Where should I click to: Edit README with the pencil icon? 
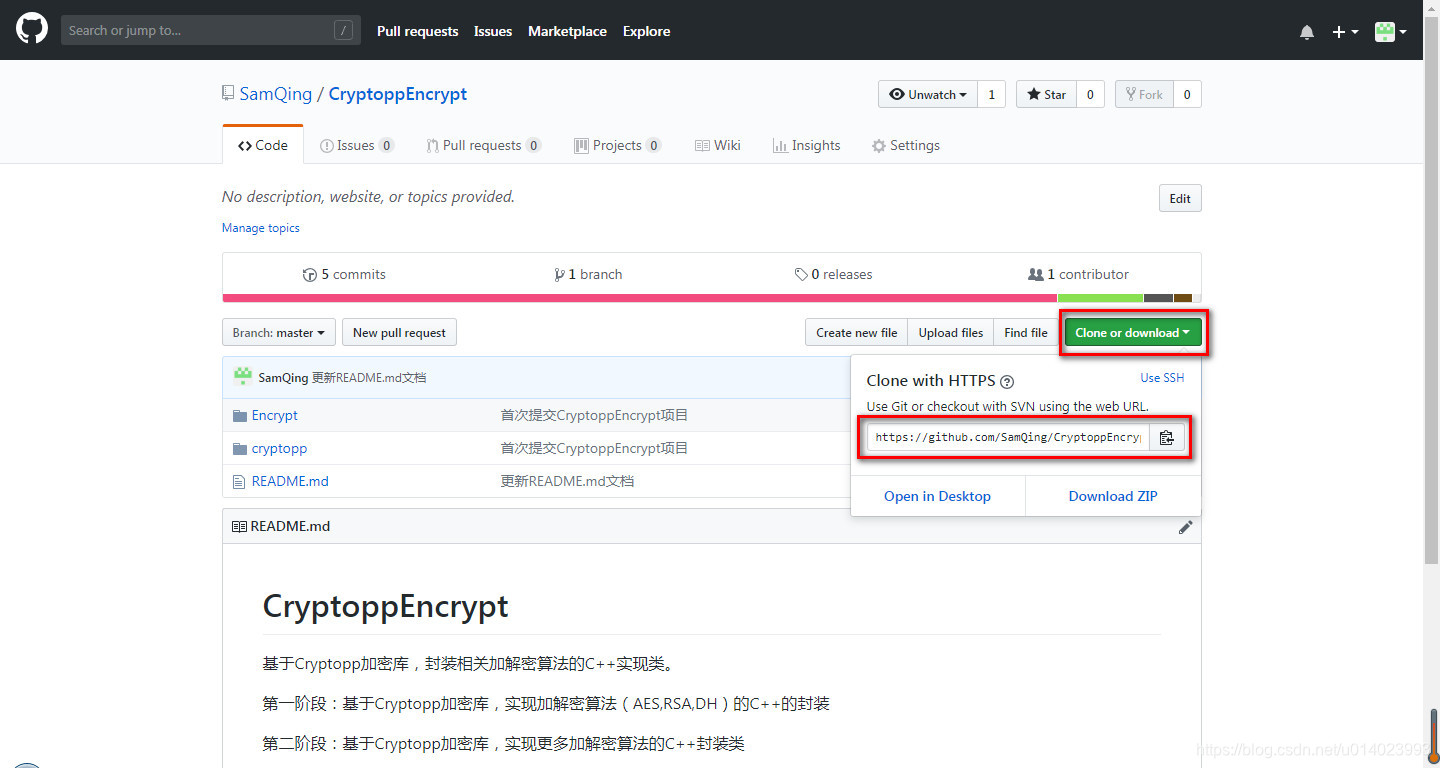click(1186, 526)
